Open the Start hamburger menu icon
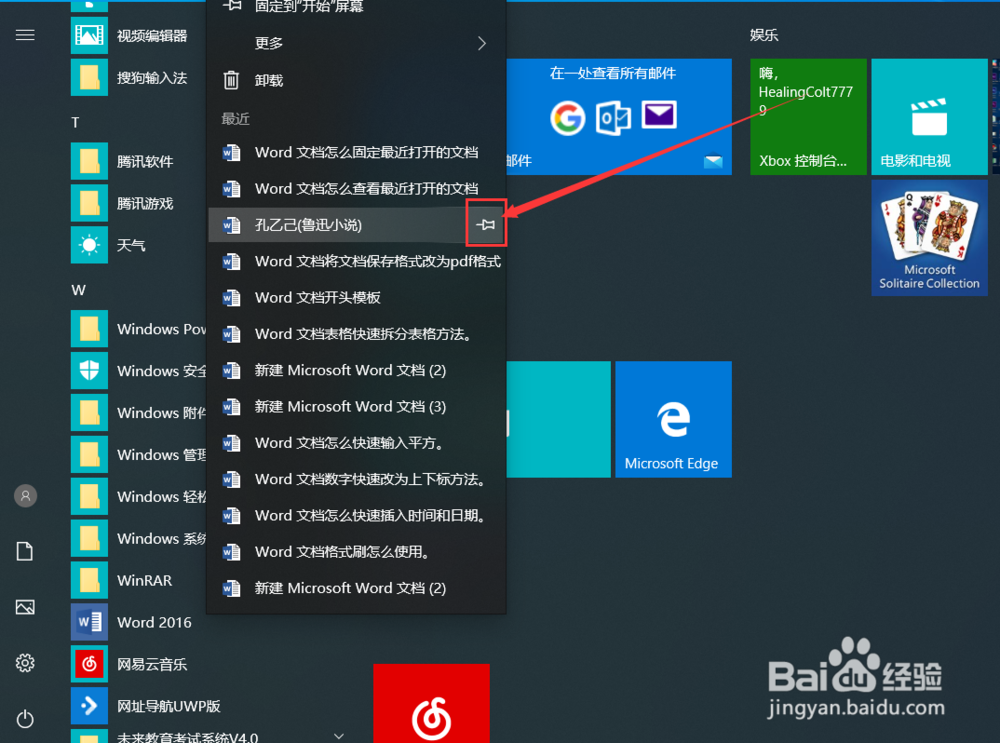Image resolution: width=1000 pixels, height=743 pixels. click(25, 35)
